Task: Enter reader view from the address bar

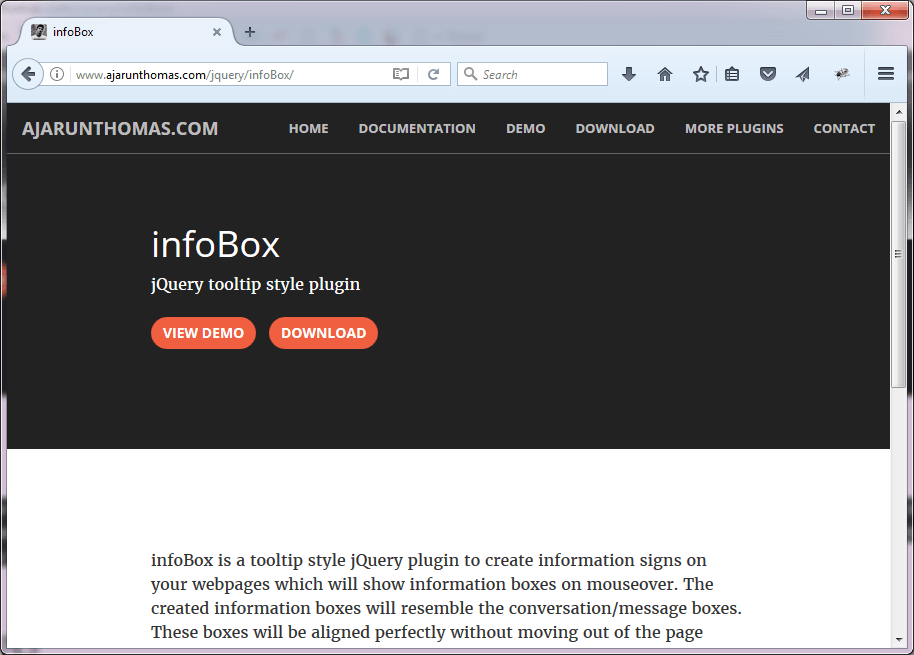Action: [x=401, y=74]
